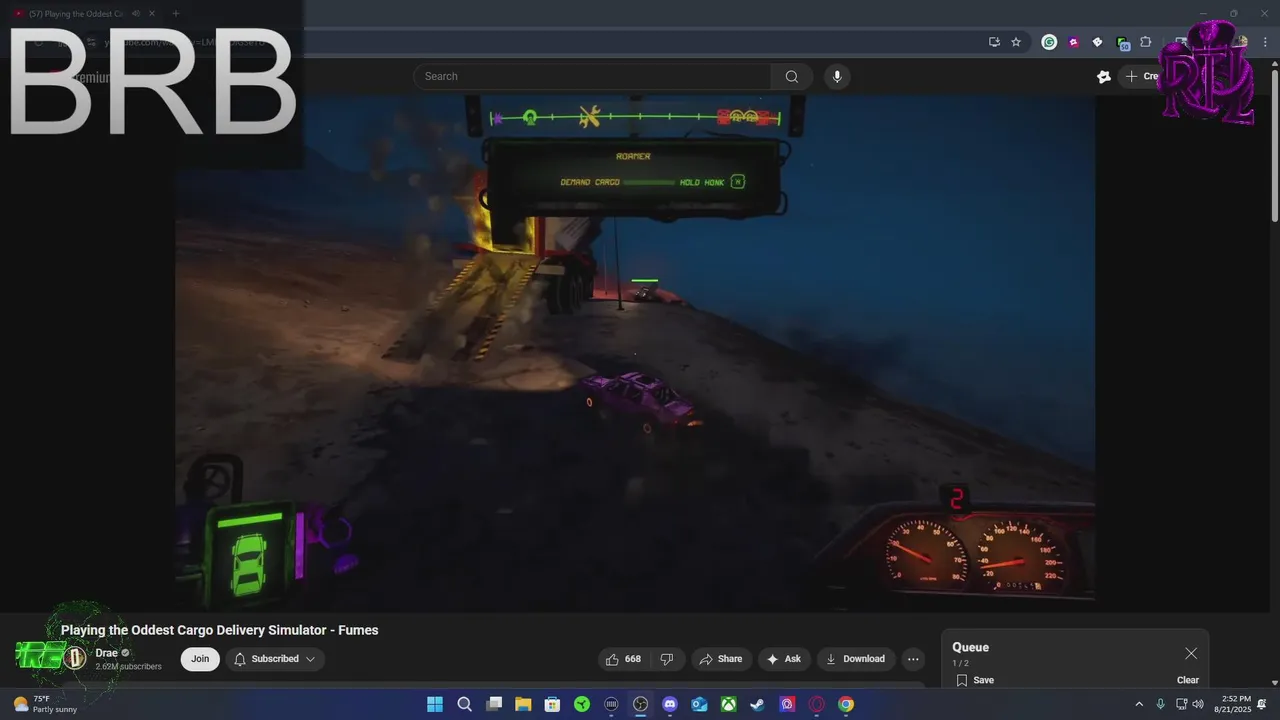Screen dimensions: 1280x720
Task: Click the video title text
Action: [220, 630]
